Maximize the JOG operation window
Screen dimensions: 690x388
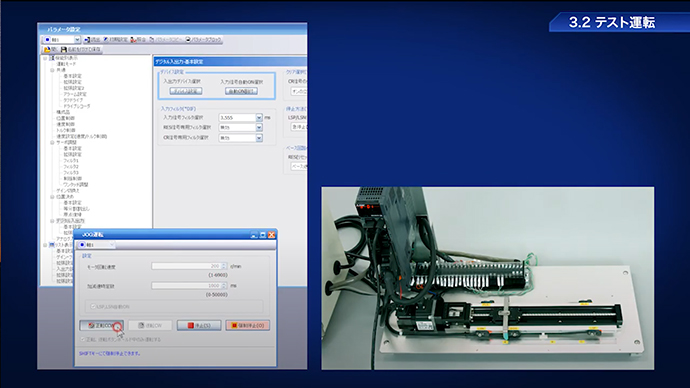pyautogui.click(x=263, y=235)
